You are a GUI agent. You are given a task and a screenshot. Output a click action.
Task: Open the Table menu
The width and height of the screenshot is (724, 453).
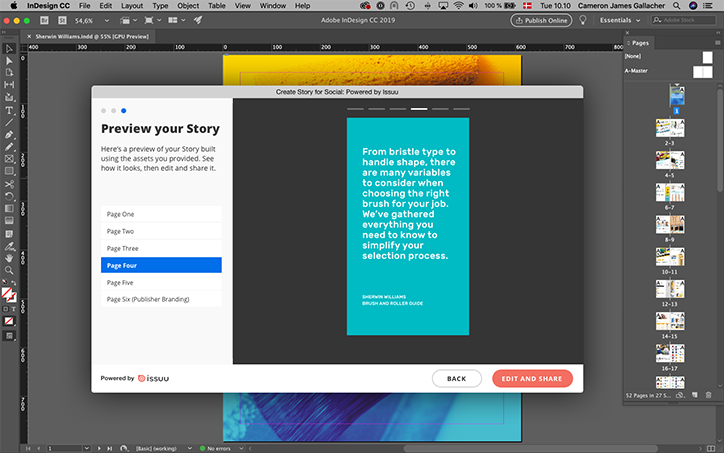point(217,6)
